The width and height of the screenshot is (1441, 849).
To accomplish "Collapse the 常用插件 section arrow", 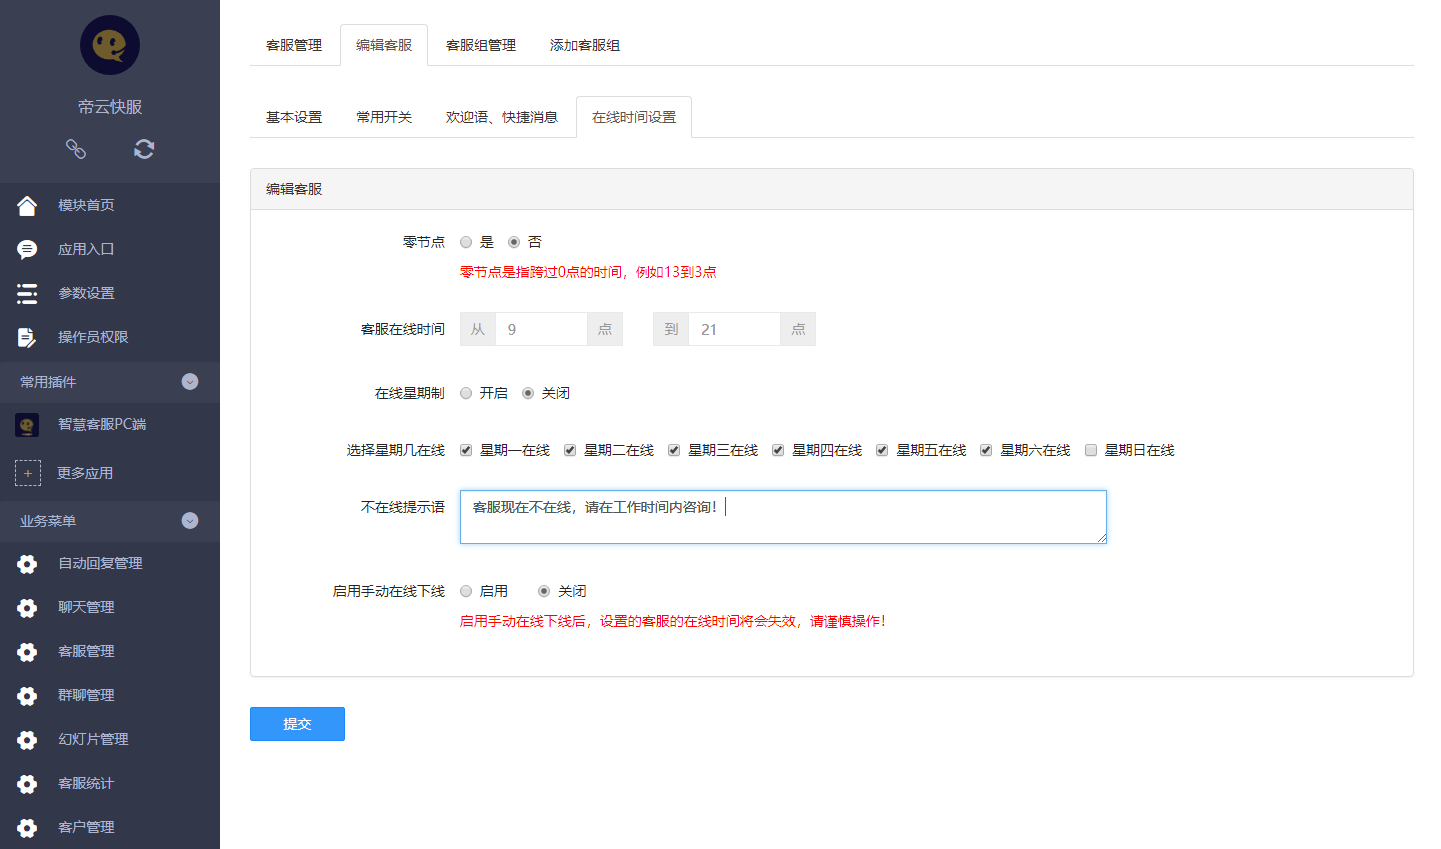I will [x=190, y=382].
